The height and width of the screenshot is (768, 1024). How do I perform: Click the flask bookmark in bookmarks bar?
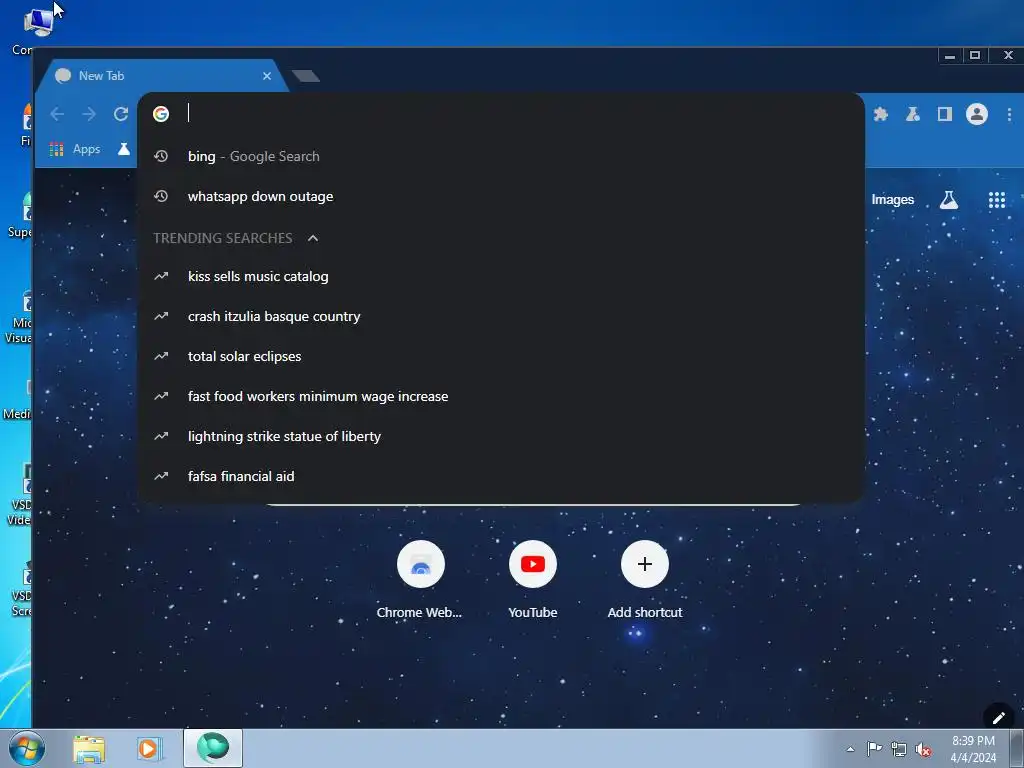tap(123, 150)
